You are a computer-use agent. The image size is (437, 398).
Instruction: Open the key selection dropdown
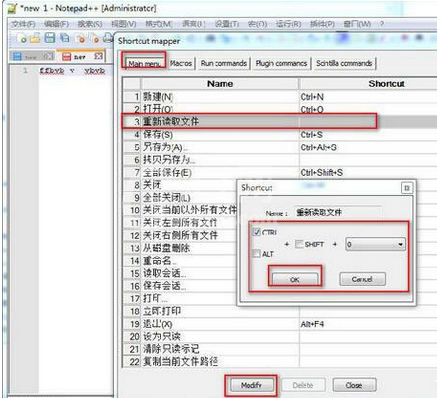click(x=376, y=244)
